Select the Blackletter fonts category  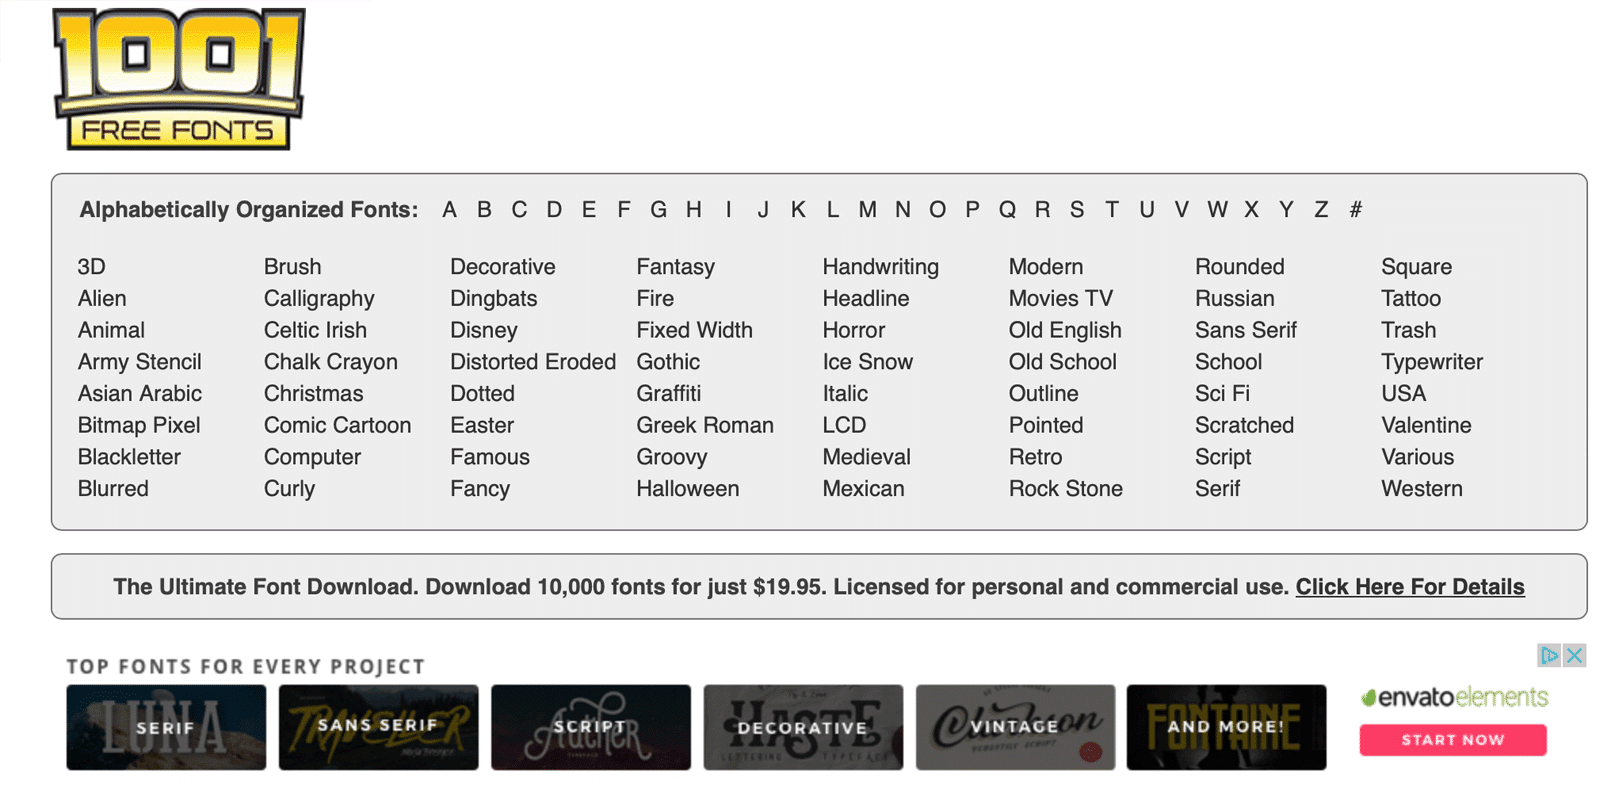[129, 457]
